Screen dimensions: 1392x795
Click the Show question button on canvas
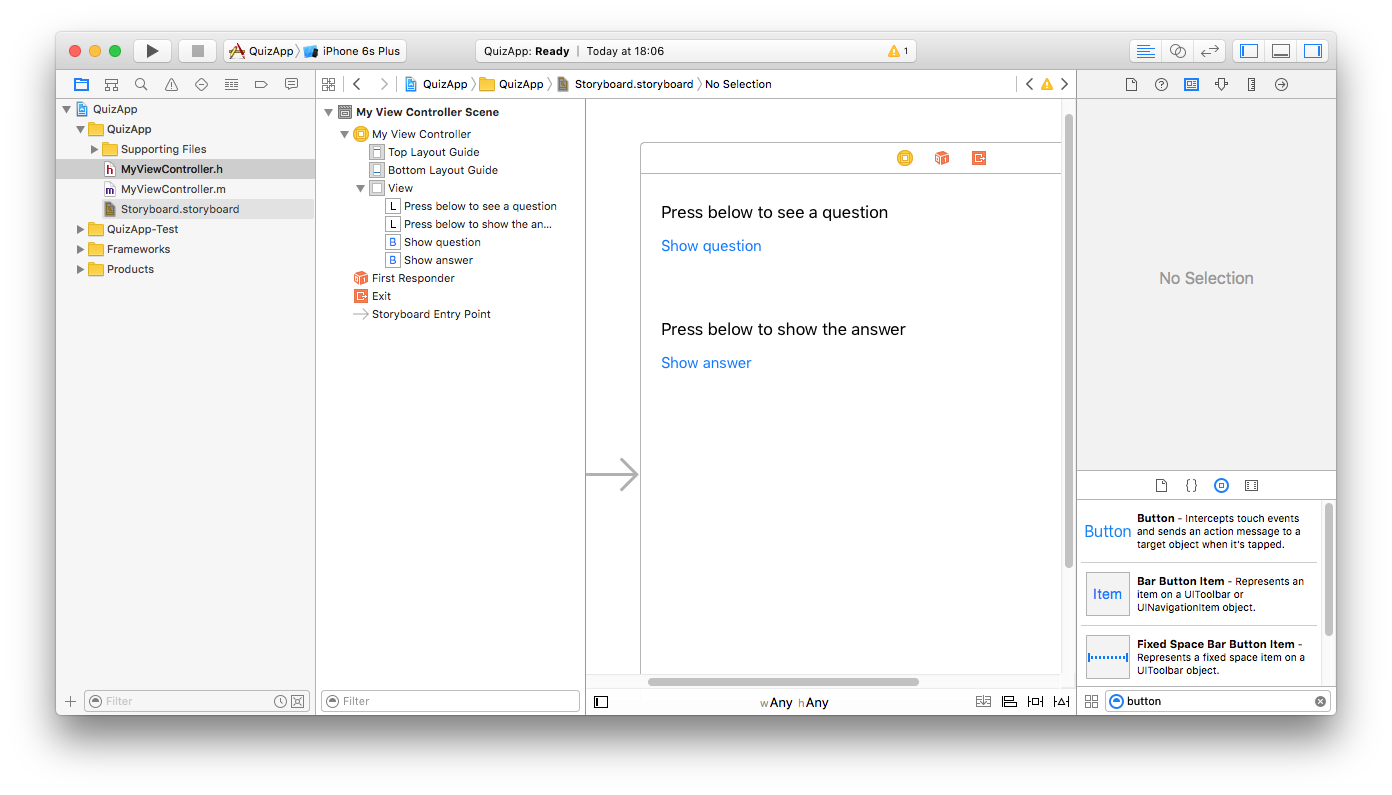pyautogui.click(x=711, y=246)
